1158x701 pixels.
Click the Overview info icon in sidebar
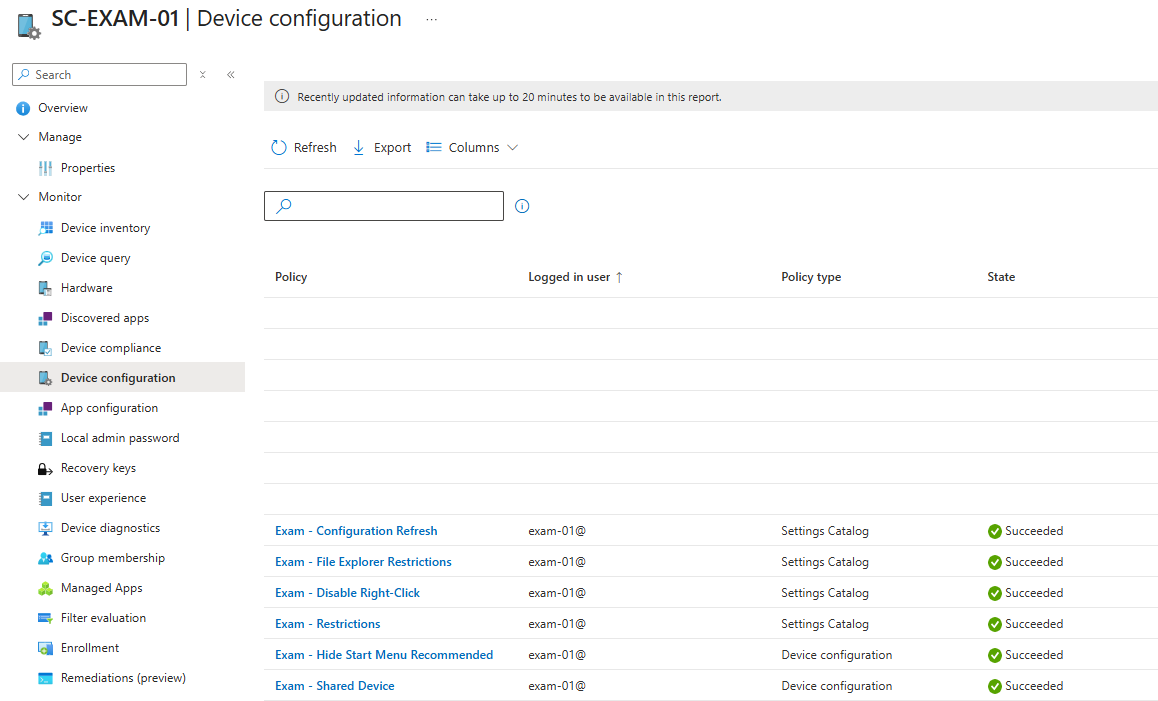pyautogui.click(x=23, y=108)
